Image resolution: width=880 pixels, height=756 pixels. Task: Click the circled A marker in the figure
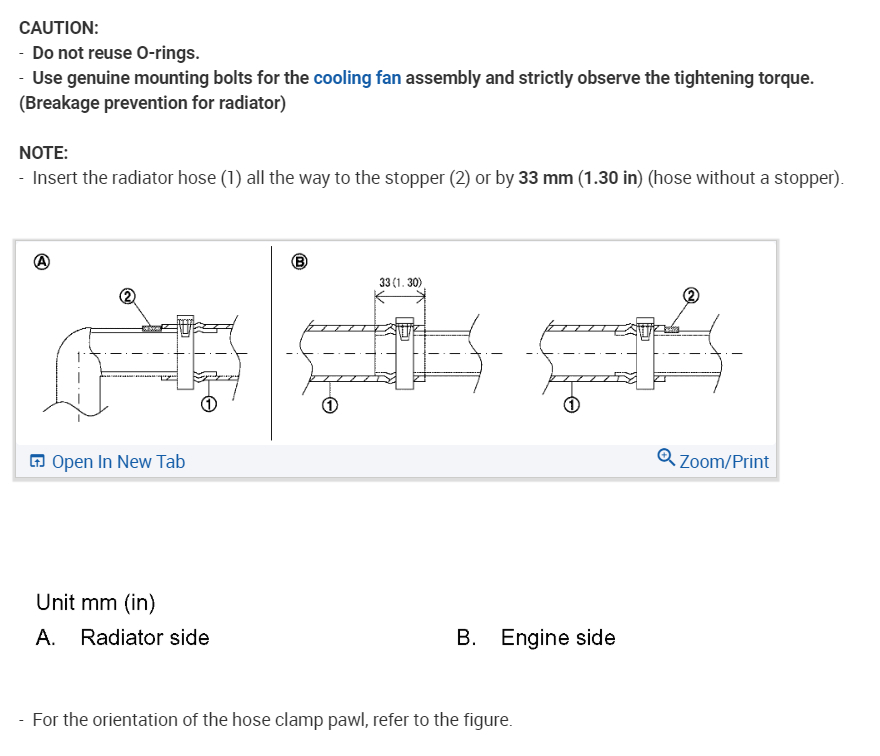pyautogui.click(x=42, y=262)
